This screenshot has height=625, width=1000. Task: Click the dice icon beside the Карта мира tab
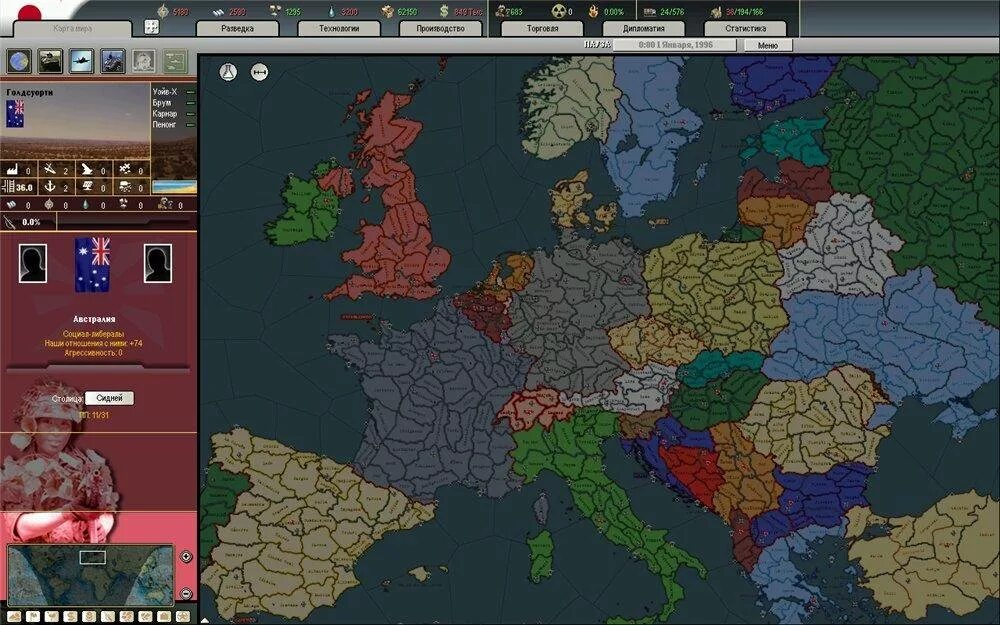(x=152, y=27)
